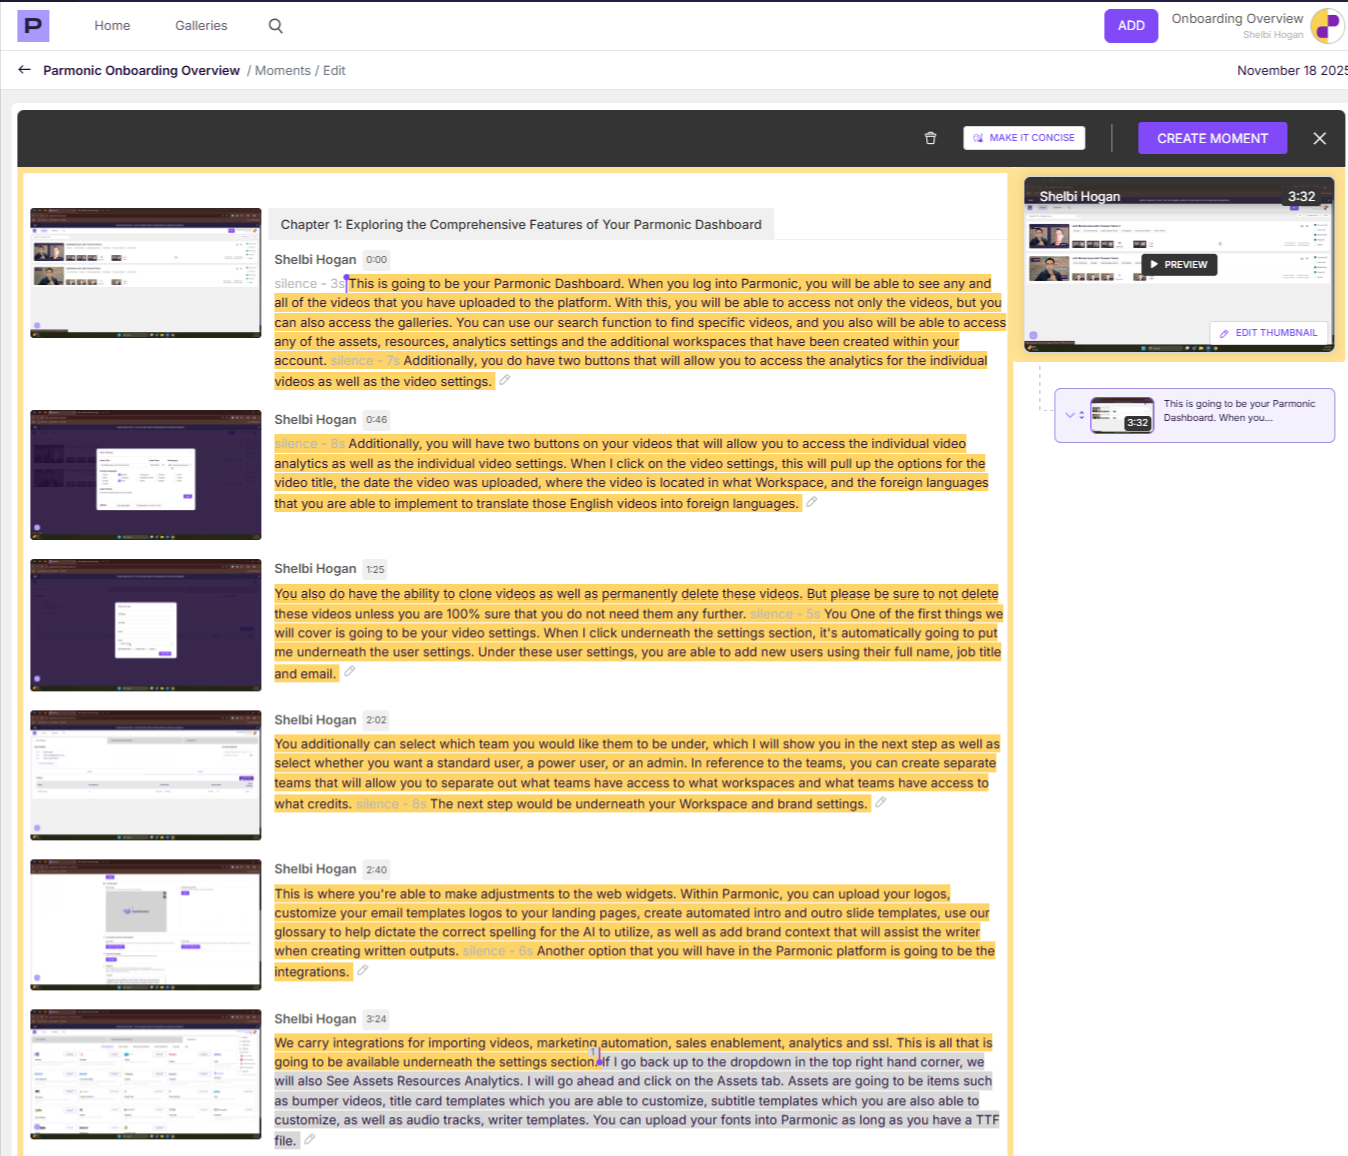Viewport: 1348px width, 1156px height.
Task: Open the Galleries menu item
Action: 201,26
